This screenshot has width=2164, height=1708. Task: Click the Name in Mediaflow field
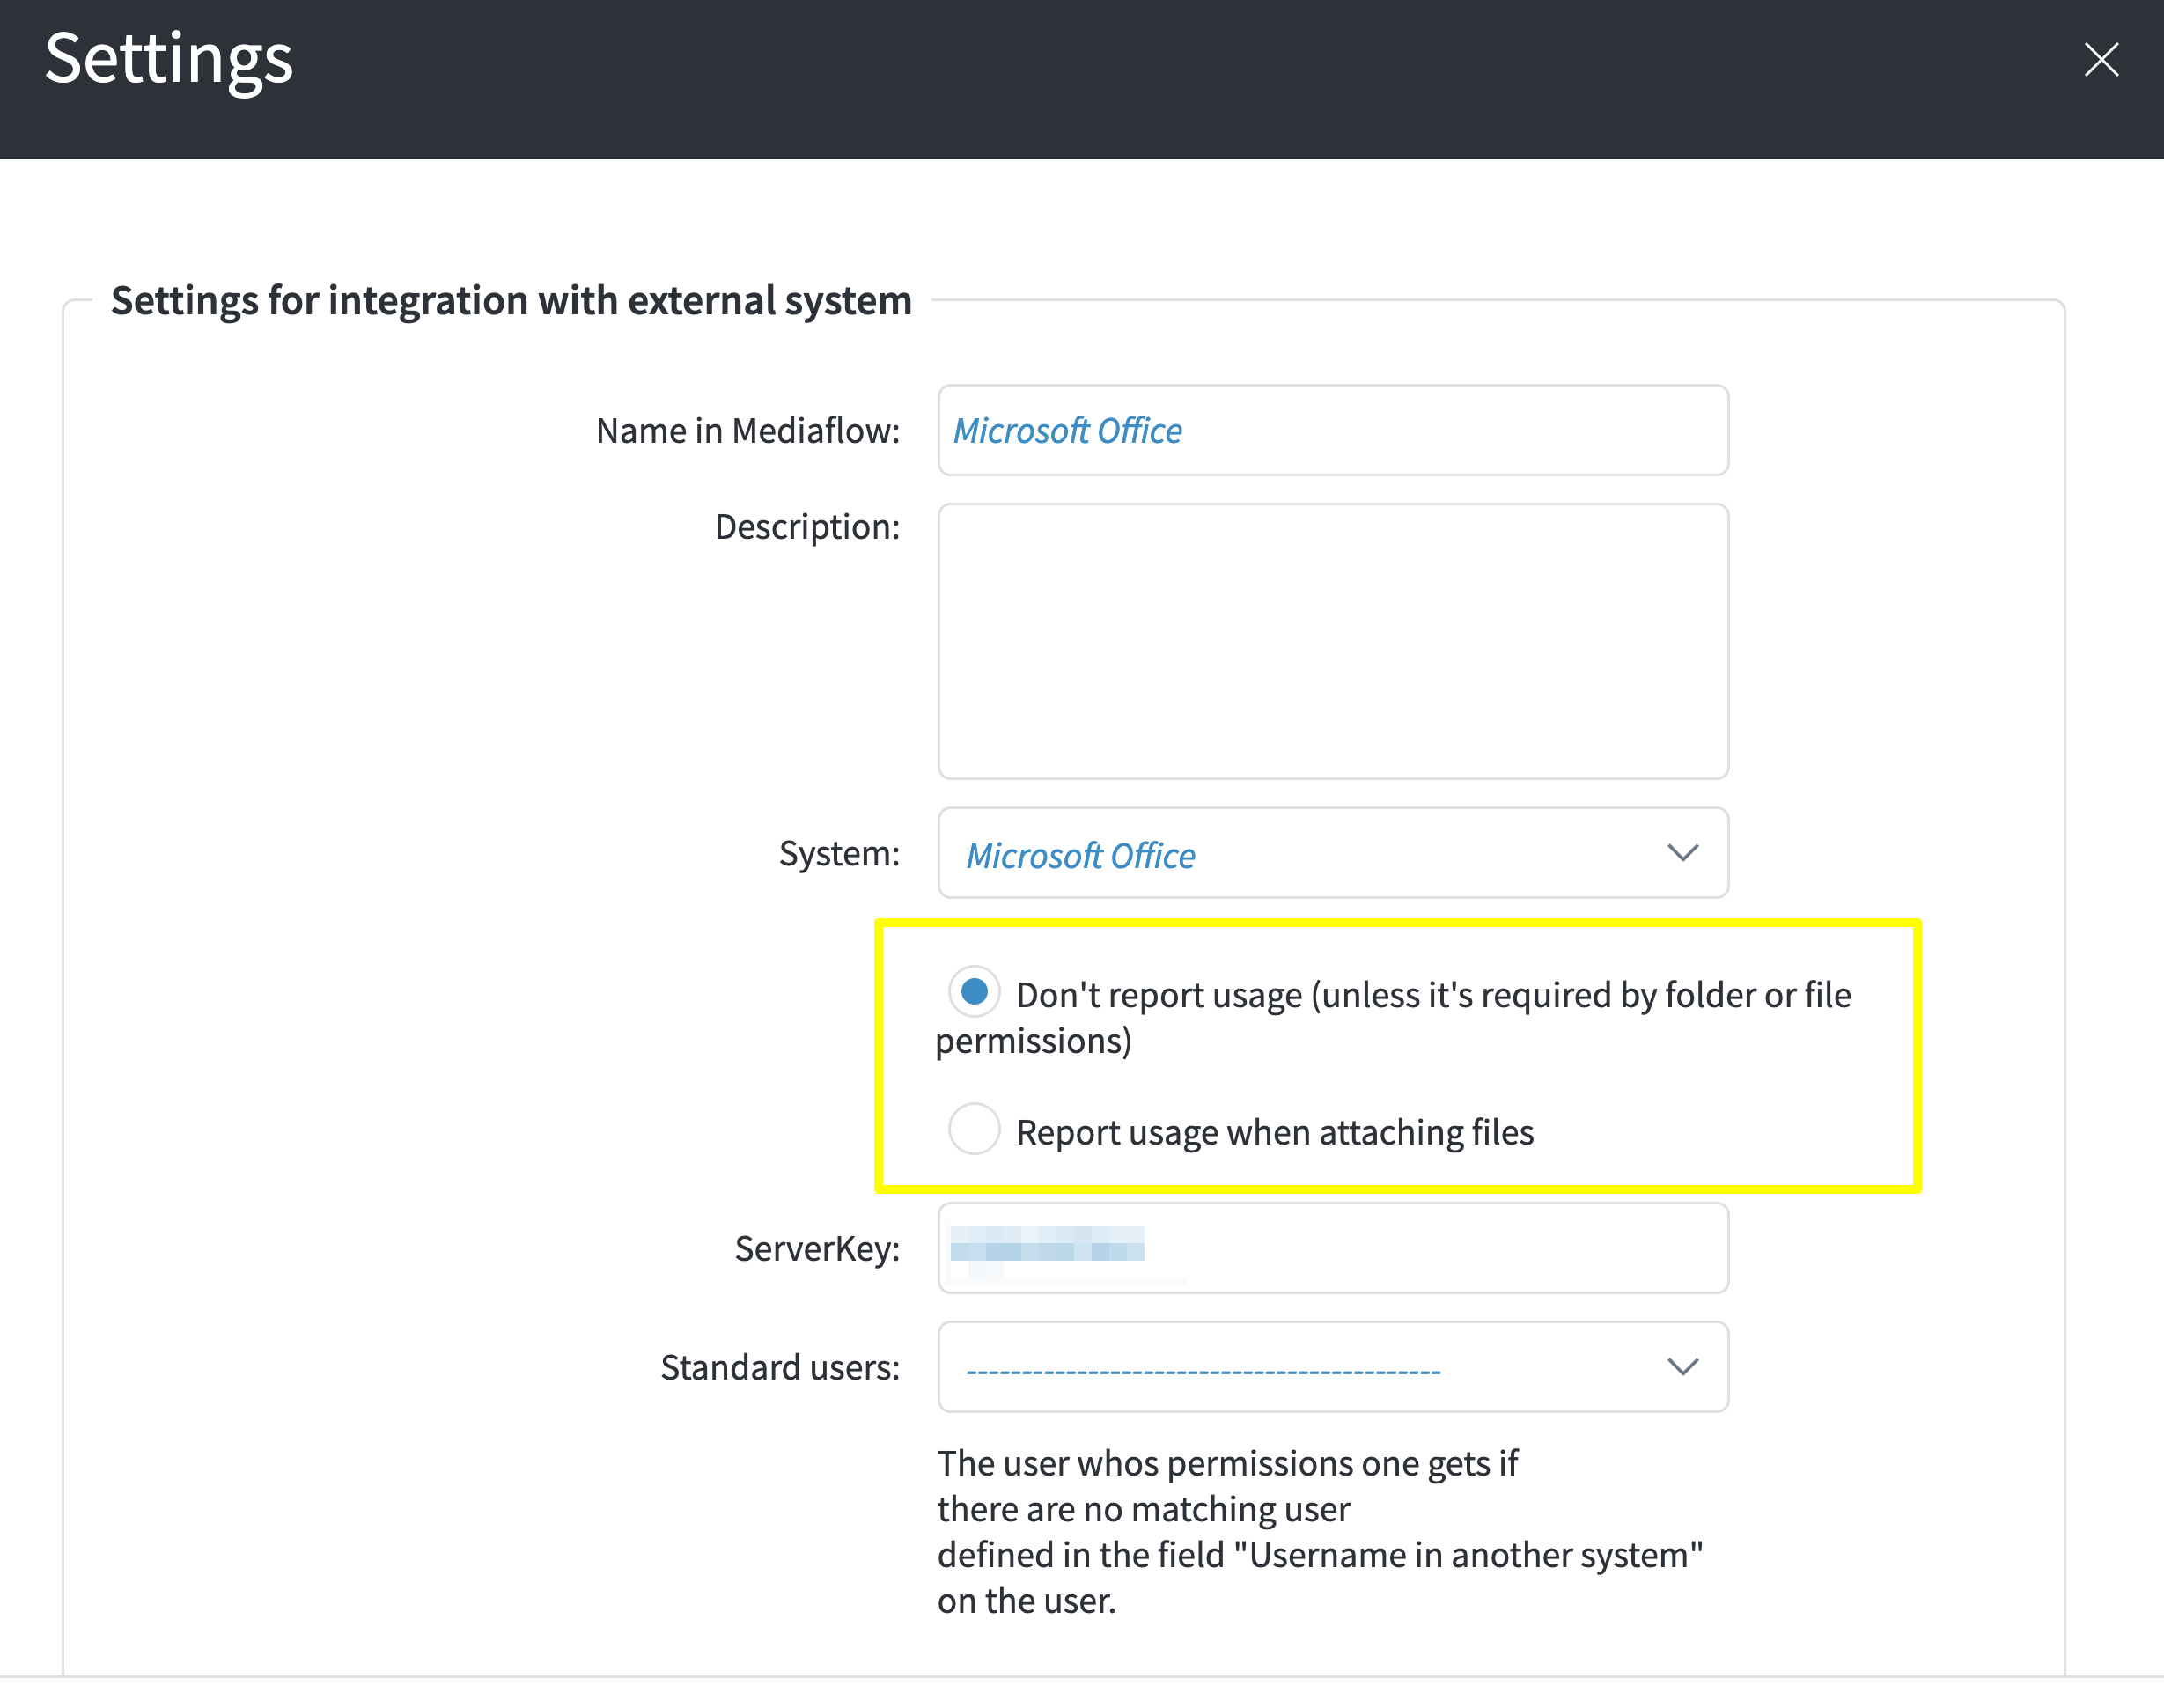(x=1333, y=430)
